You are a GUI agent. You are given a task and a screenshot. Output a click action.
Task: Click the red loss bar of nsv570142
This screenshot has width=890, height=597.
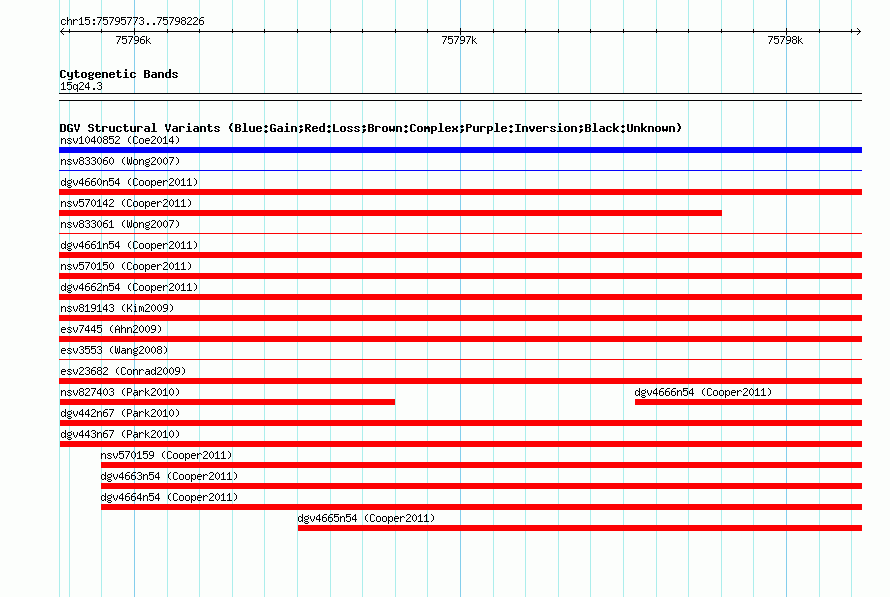click(x=391, y=213)
